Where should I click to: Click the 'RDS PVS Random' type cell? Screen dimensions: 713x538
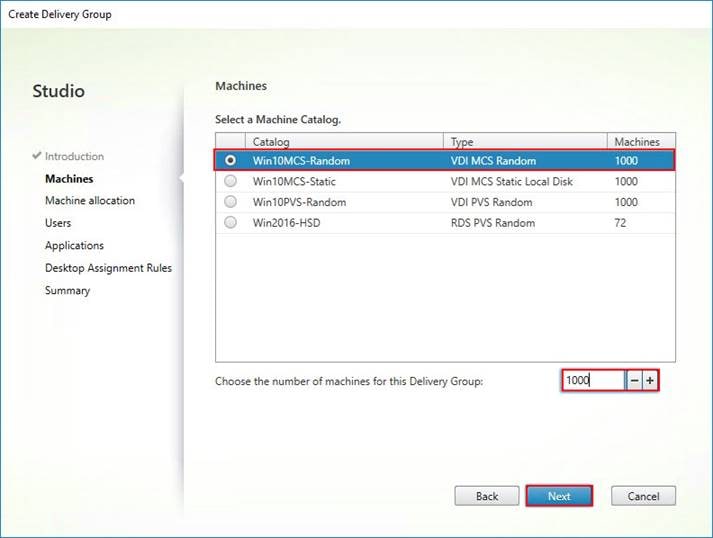493,223
